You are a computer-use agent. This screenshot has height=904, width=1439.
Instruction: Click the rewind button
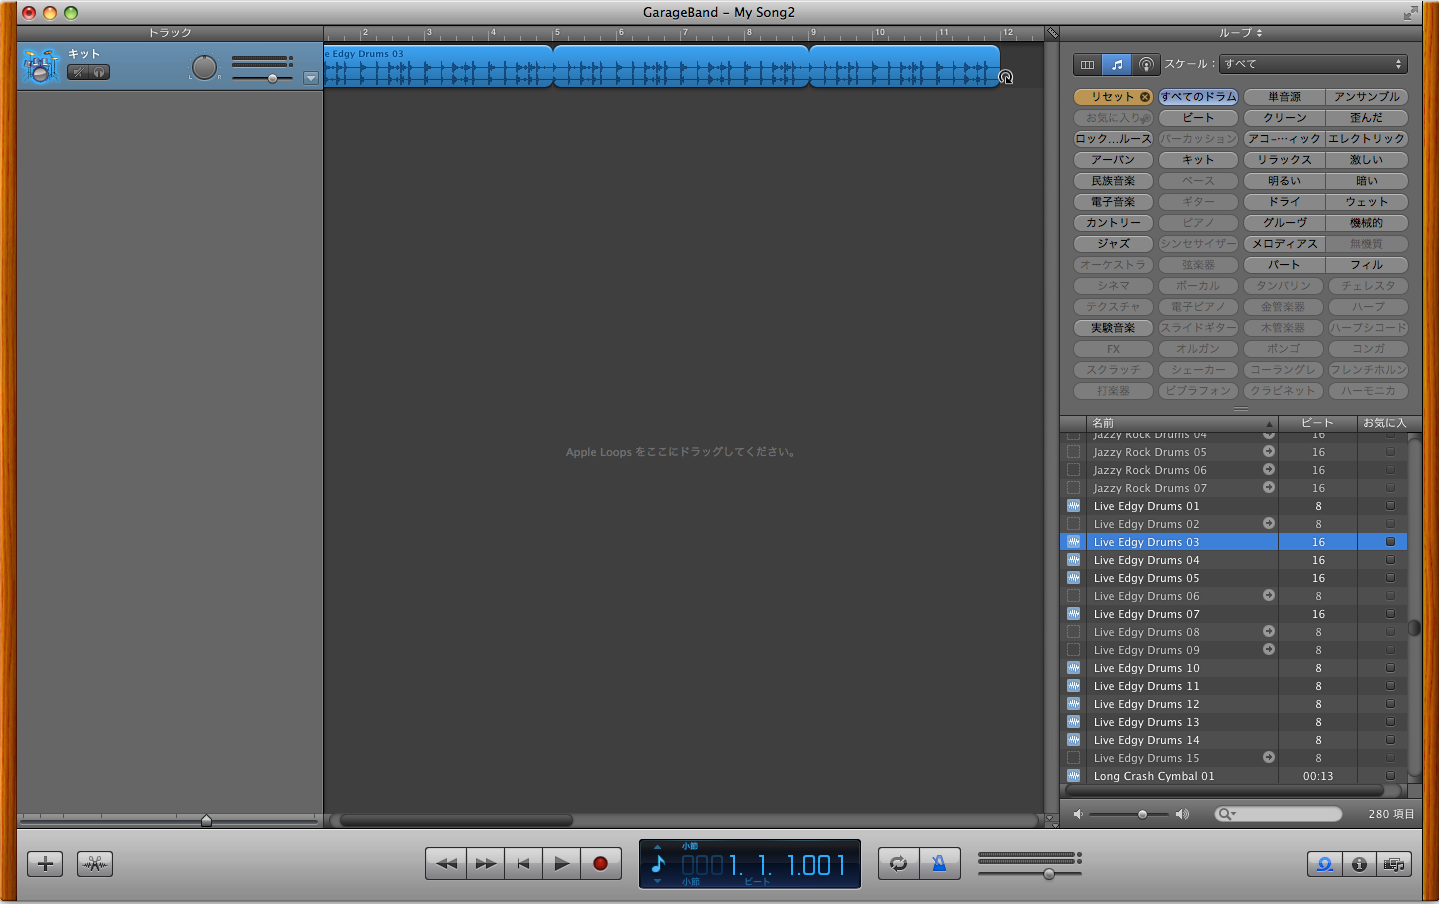click(x=446, y=863)
